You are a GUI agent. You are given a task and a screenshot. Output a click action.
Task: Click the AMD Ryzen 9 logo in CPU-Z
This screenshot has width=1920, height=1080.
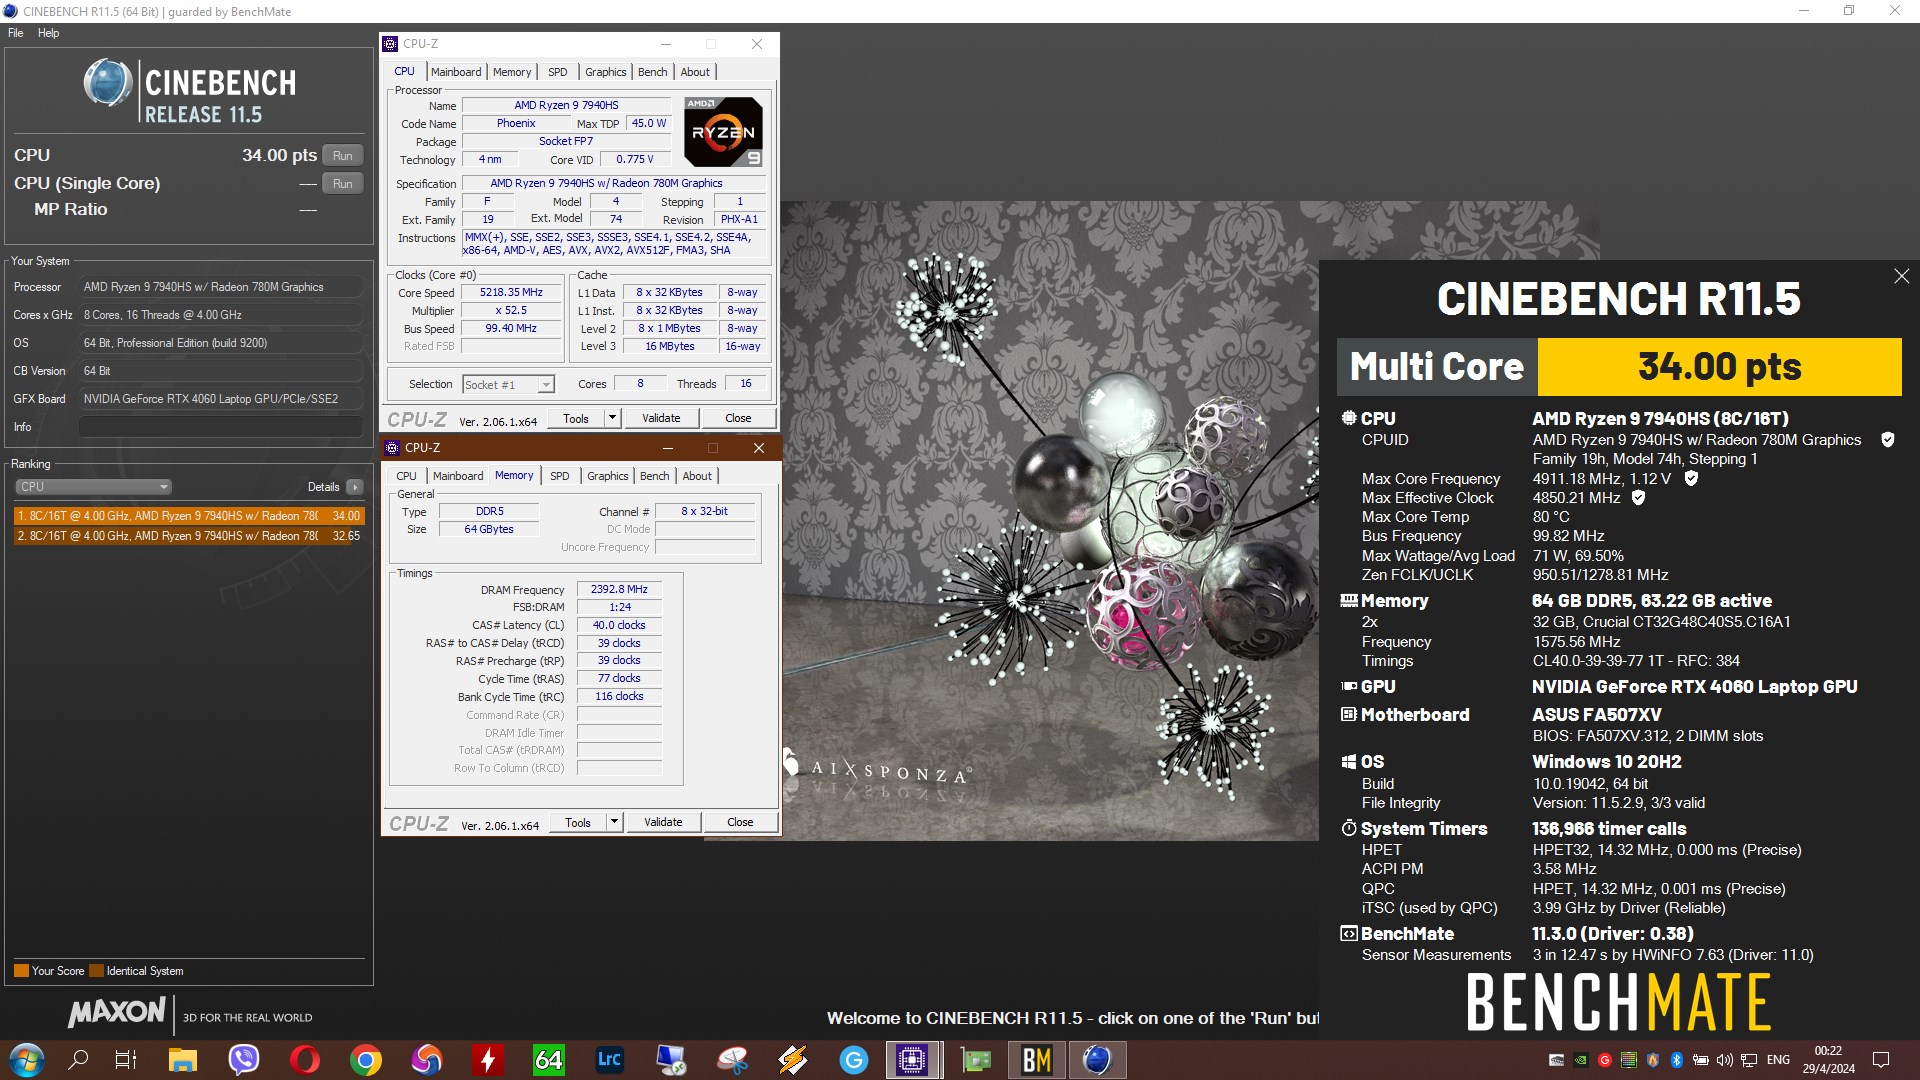723,131
